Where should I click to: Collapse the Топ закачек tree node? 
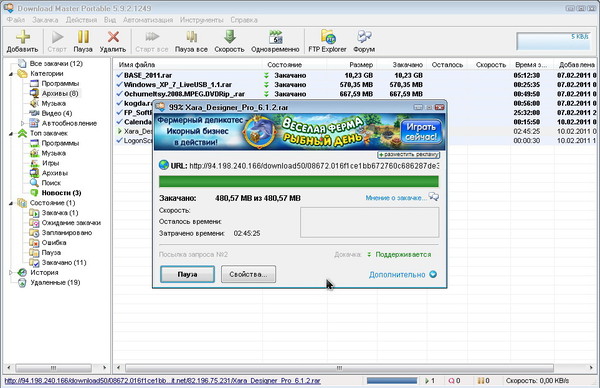click(x=11, y=134)
